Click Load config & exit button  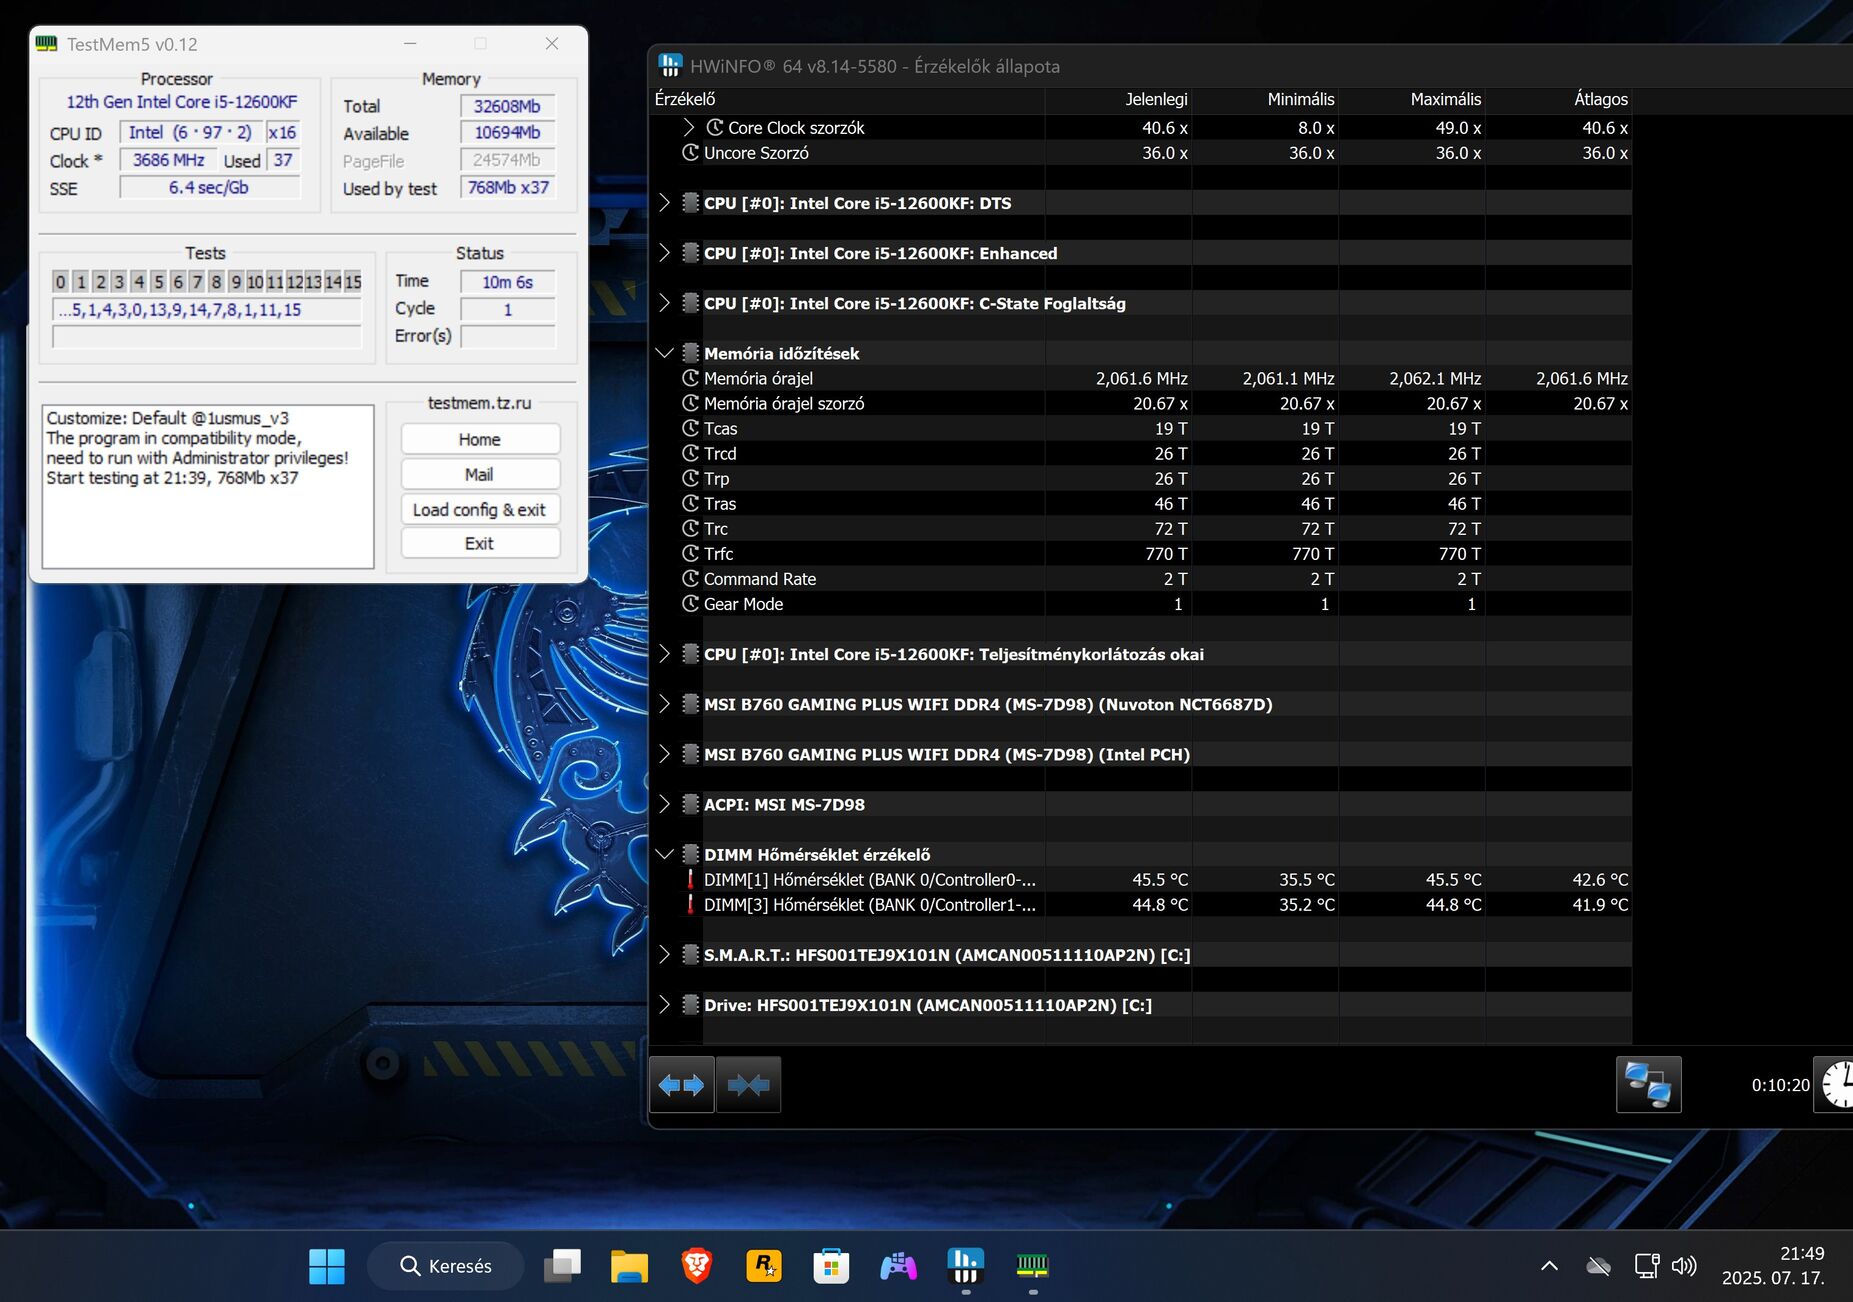point(480,509)
